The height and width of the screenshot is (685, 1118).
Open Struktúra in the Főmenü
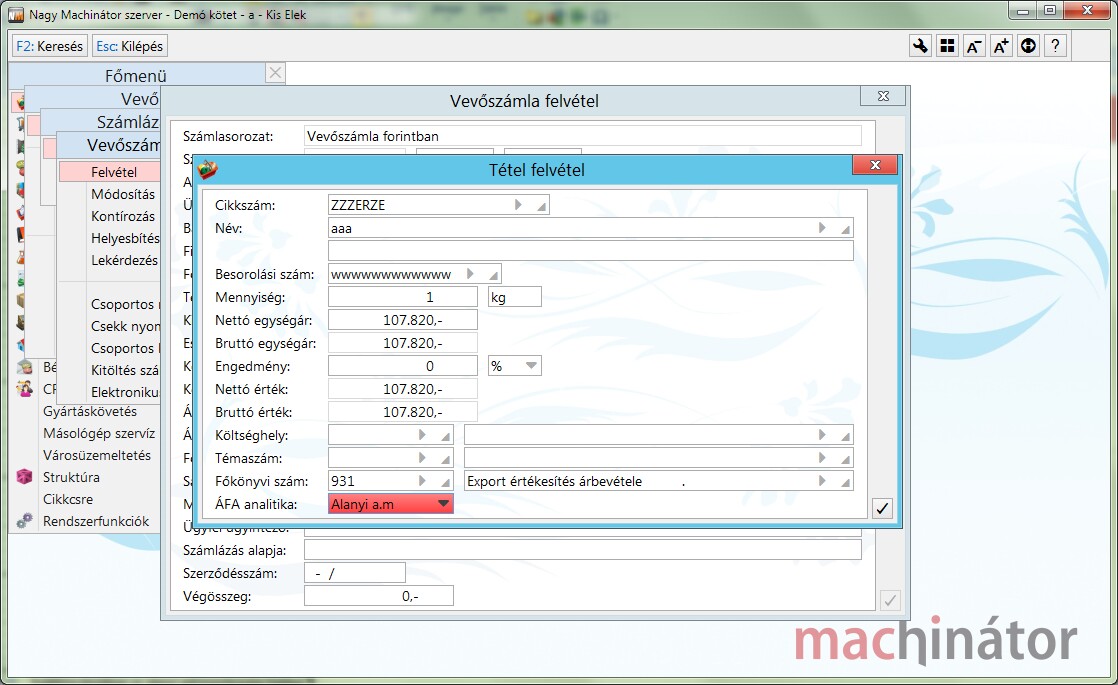(71, 478)
